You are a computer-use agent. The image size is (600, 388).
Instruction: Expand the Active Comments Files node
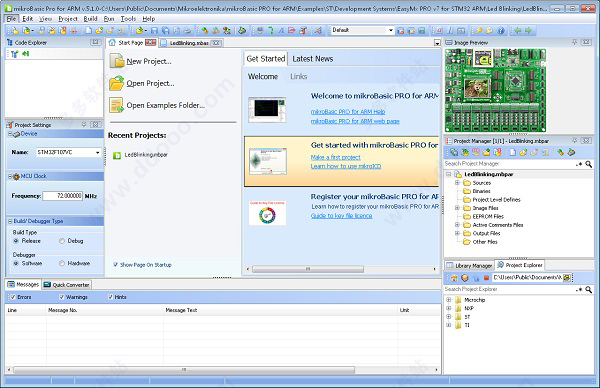point(457,225)
